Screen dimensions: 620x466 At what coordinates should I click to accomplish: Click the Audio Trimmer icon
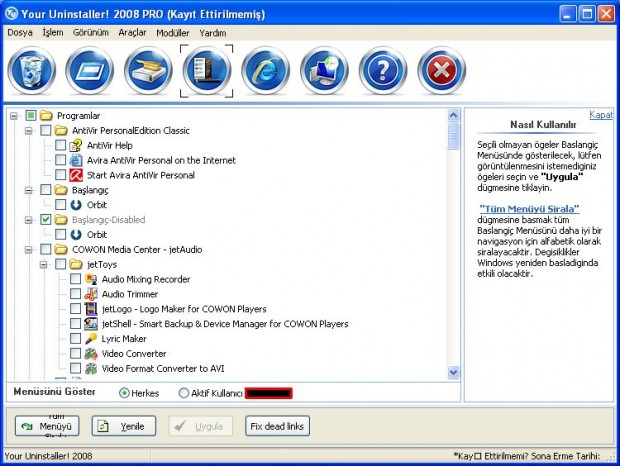click(91, 294)
